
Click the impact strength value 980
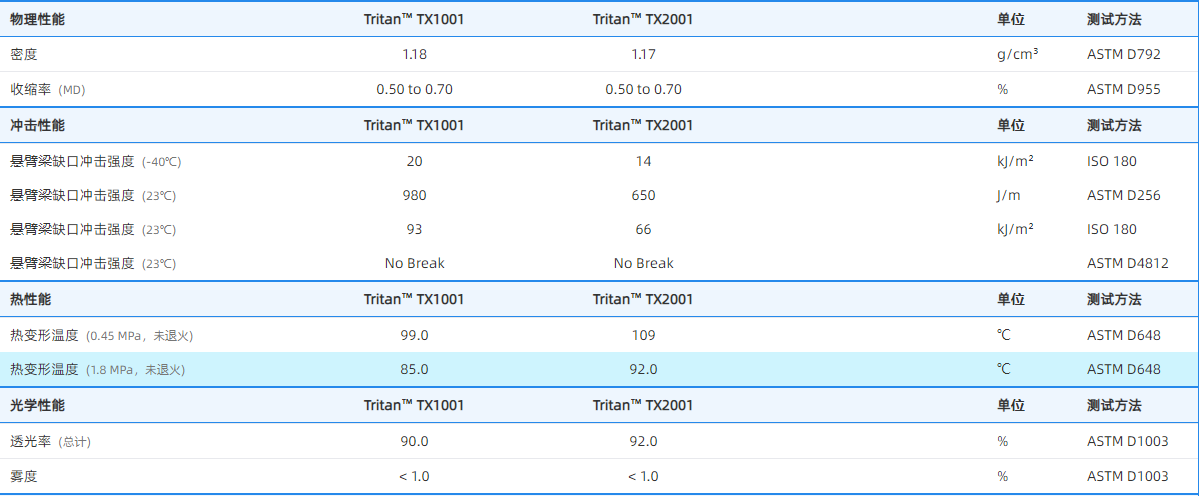[414, 195]
